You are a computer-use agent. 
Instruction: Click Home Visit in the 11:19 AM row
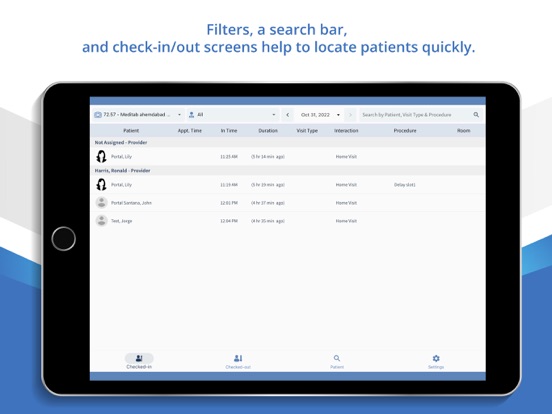[346, 185]
